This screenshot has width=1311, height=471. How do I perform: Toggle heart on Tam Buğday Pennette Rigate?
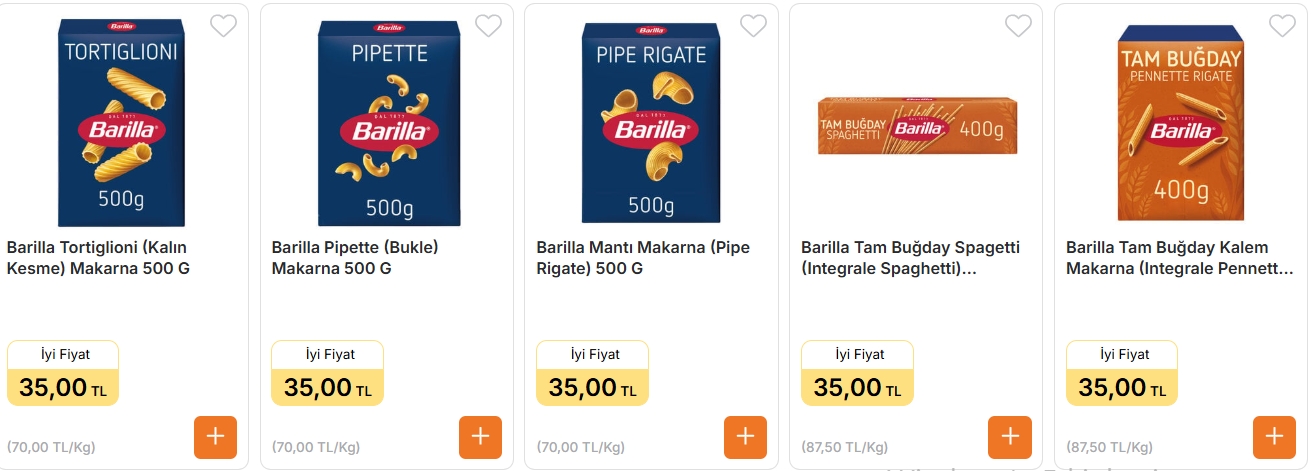(1282, 26)
